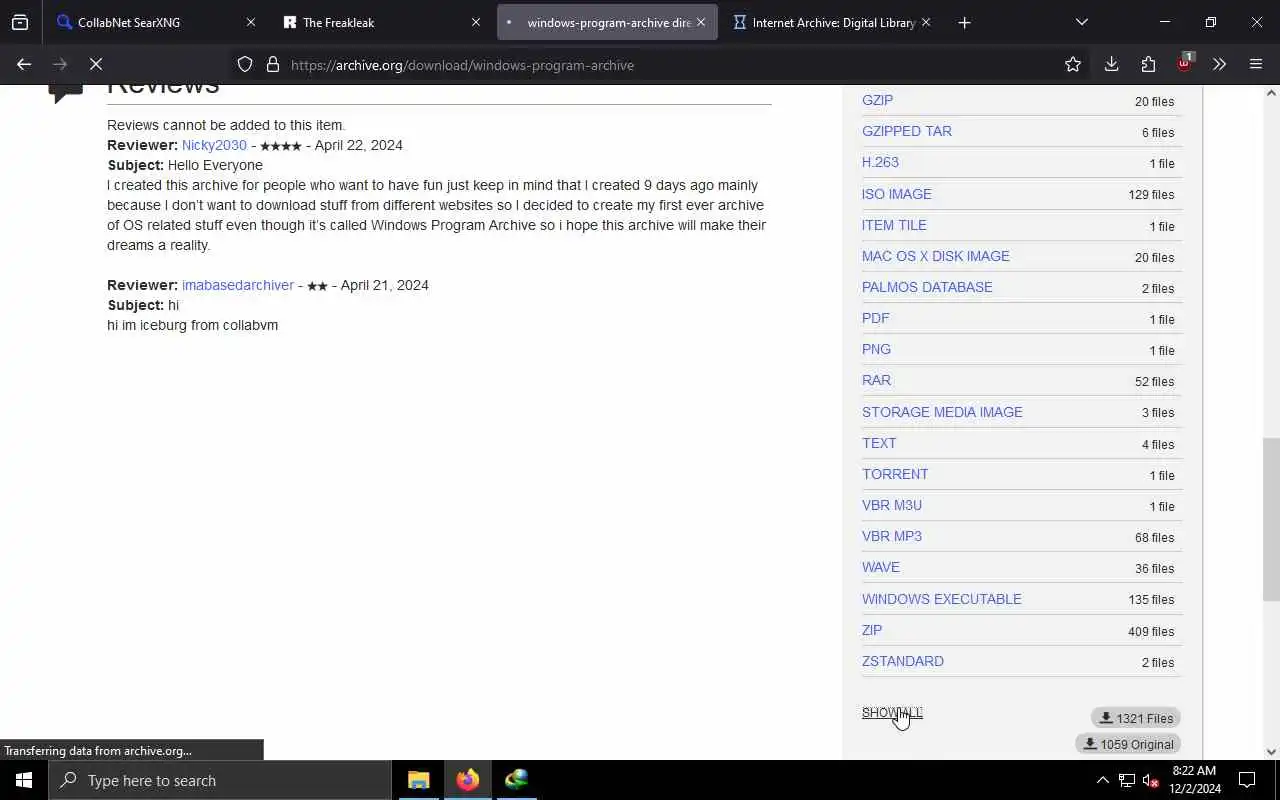Click taskbar search box
1280x800 pixels.
click(x=220, y=780)
